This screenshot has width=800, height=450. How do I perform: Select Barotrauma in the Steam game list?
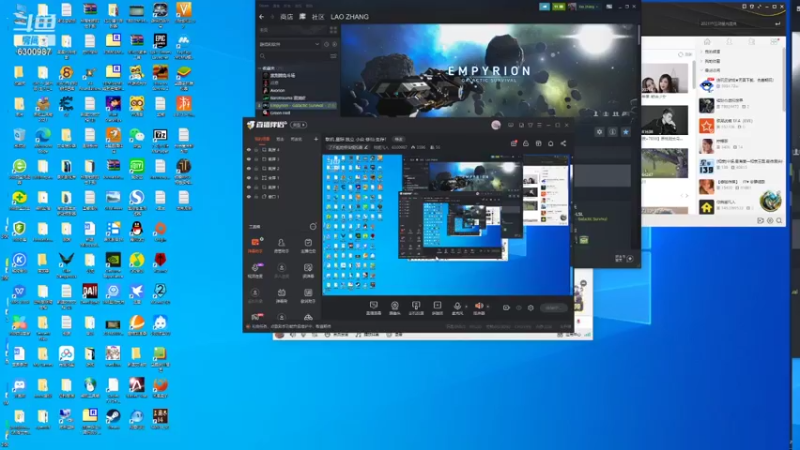coord(287,98)
